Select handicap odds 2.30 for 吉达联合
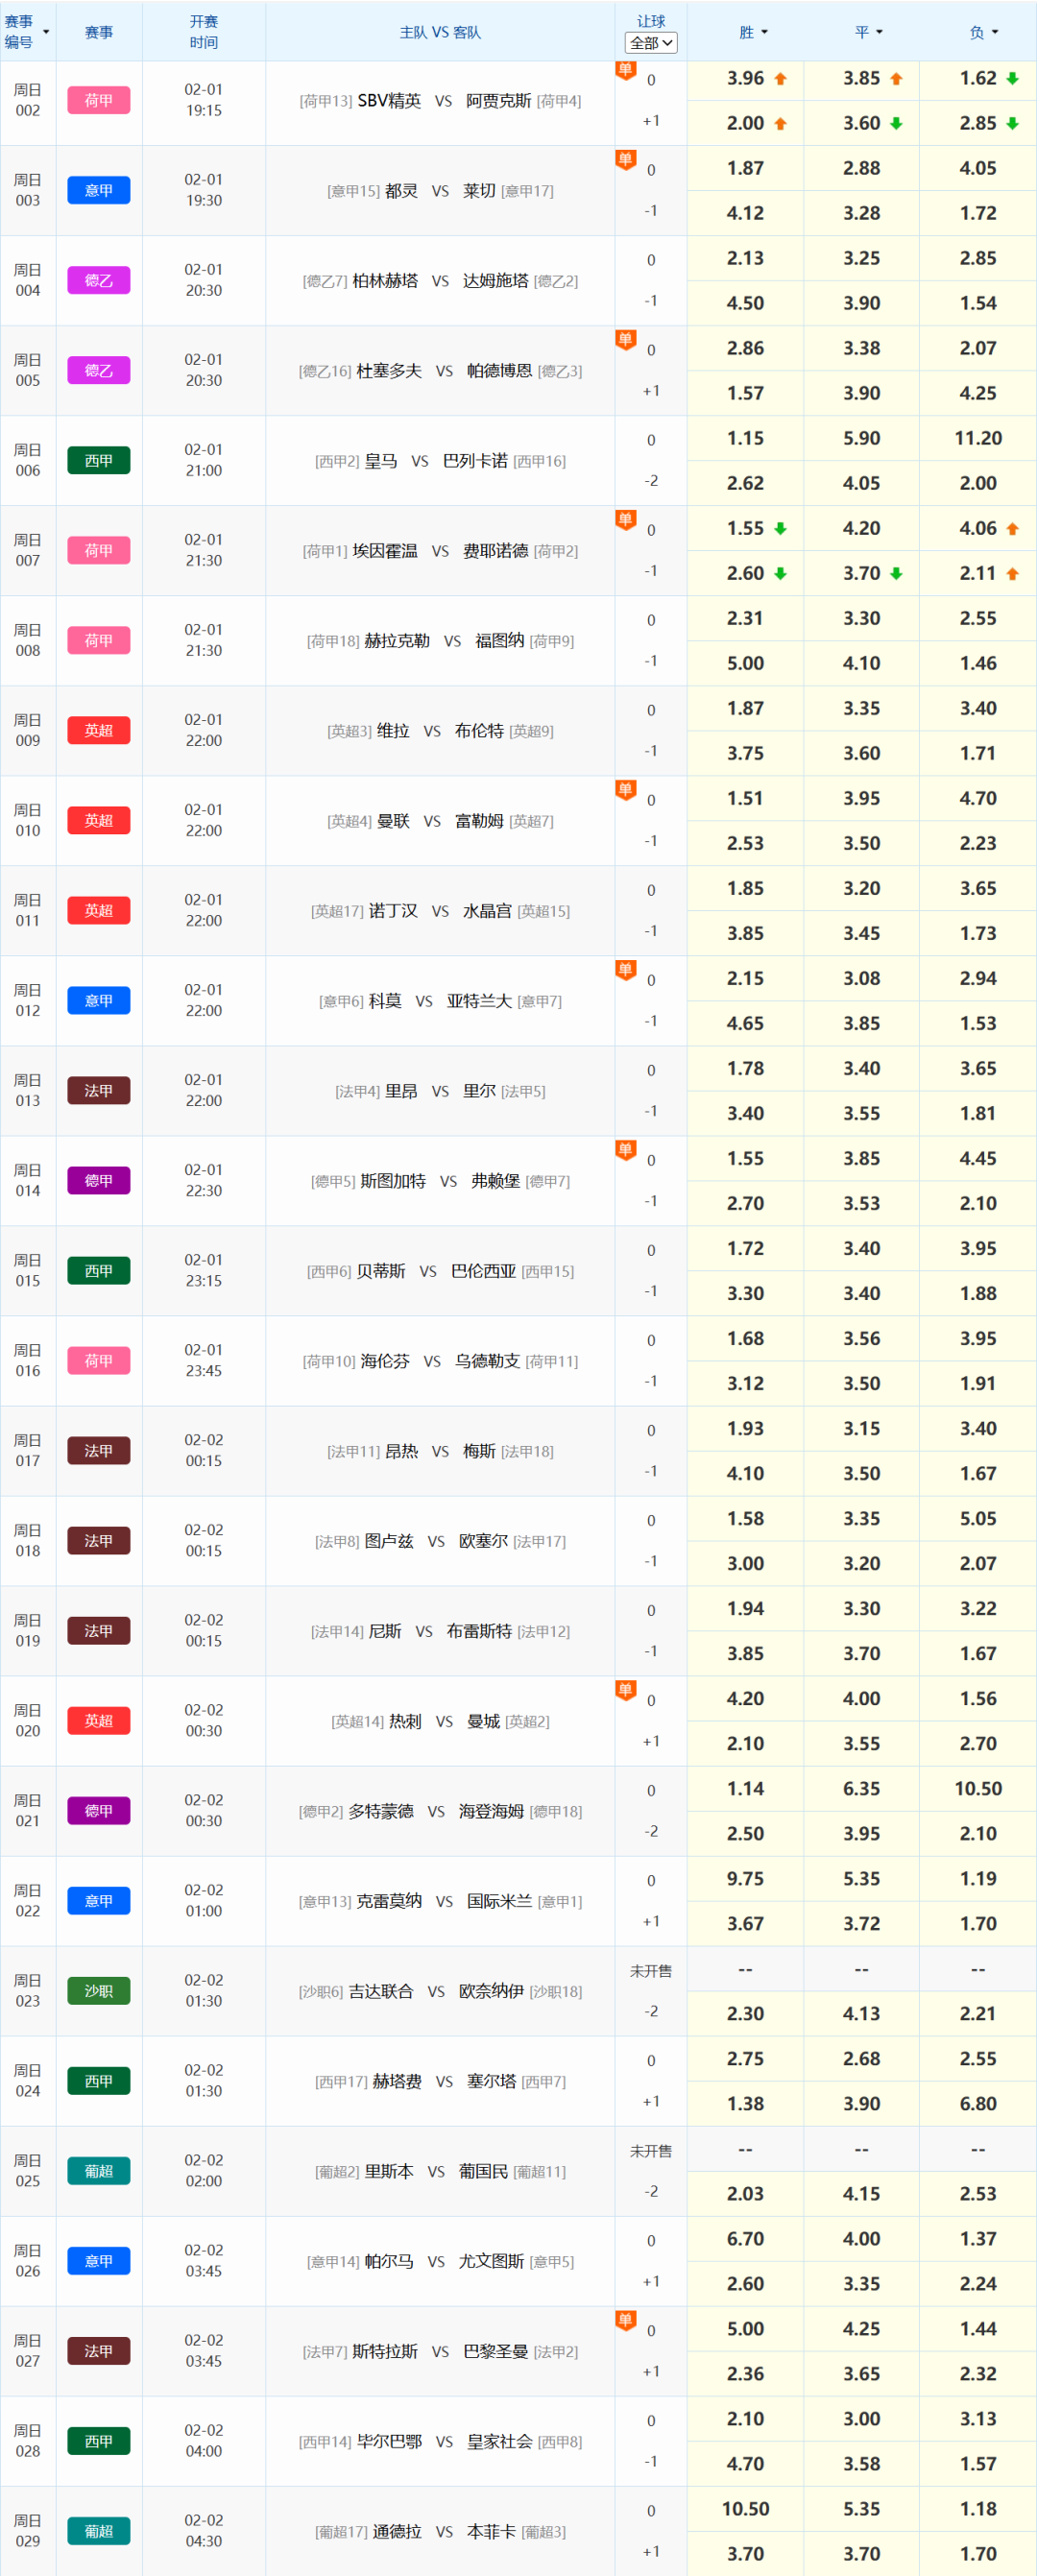Image resolution: width=1037 pixels, height=2576 pixels. (x=745, y=2013)
